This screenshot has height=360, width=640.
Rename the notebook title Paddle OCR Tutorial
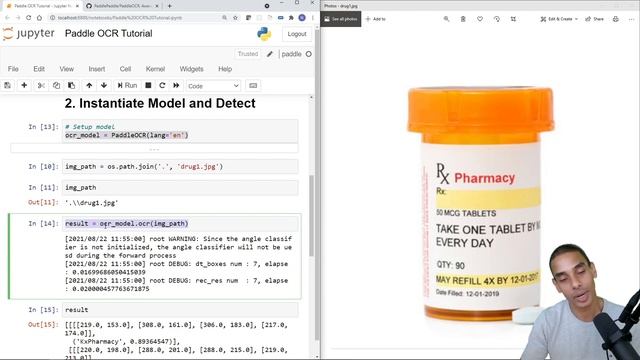(x=109, y=33)
